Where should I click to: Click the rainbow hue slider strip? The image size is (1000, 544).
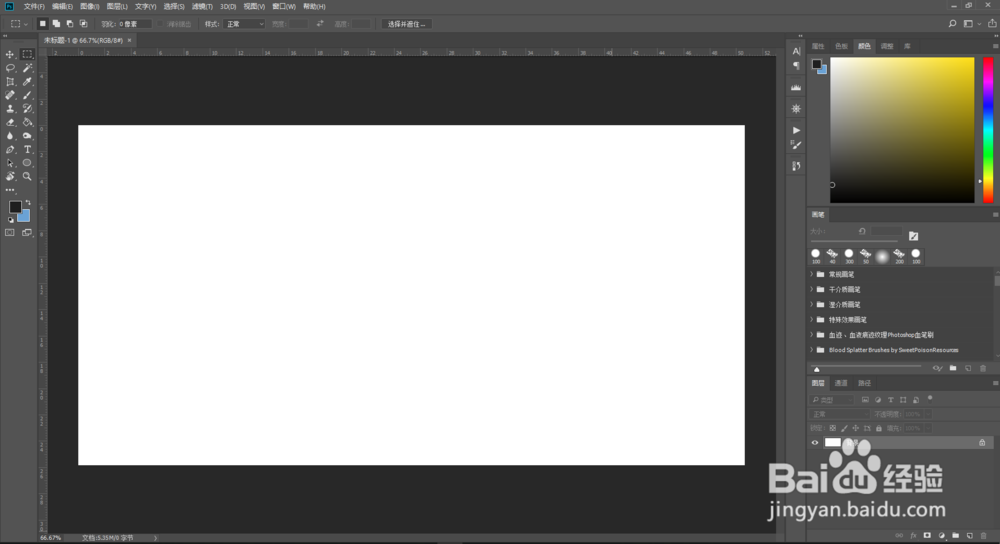click(988, 130)
